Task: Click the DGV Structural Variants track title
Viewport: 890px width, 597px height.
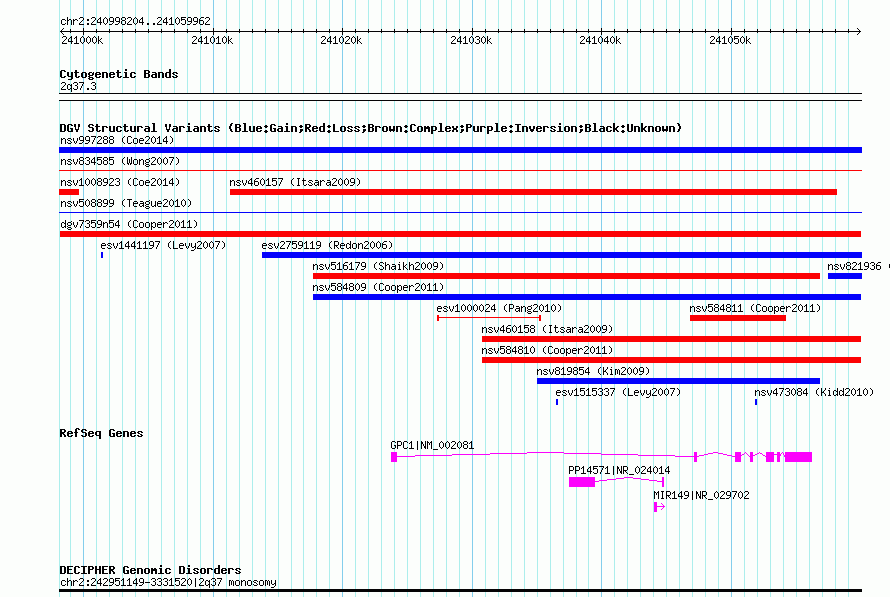Action: 370,128
